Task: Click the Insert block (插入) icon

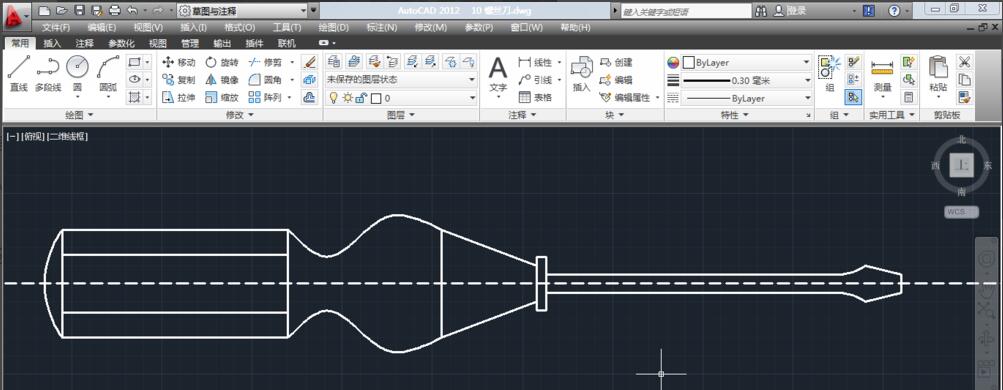Action: coord(581,74)
